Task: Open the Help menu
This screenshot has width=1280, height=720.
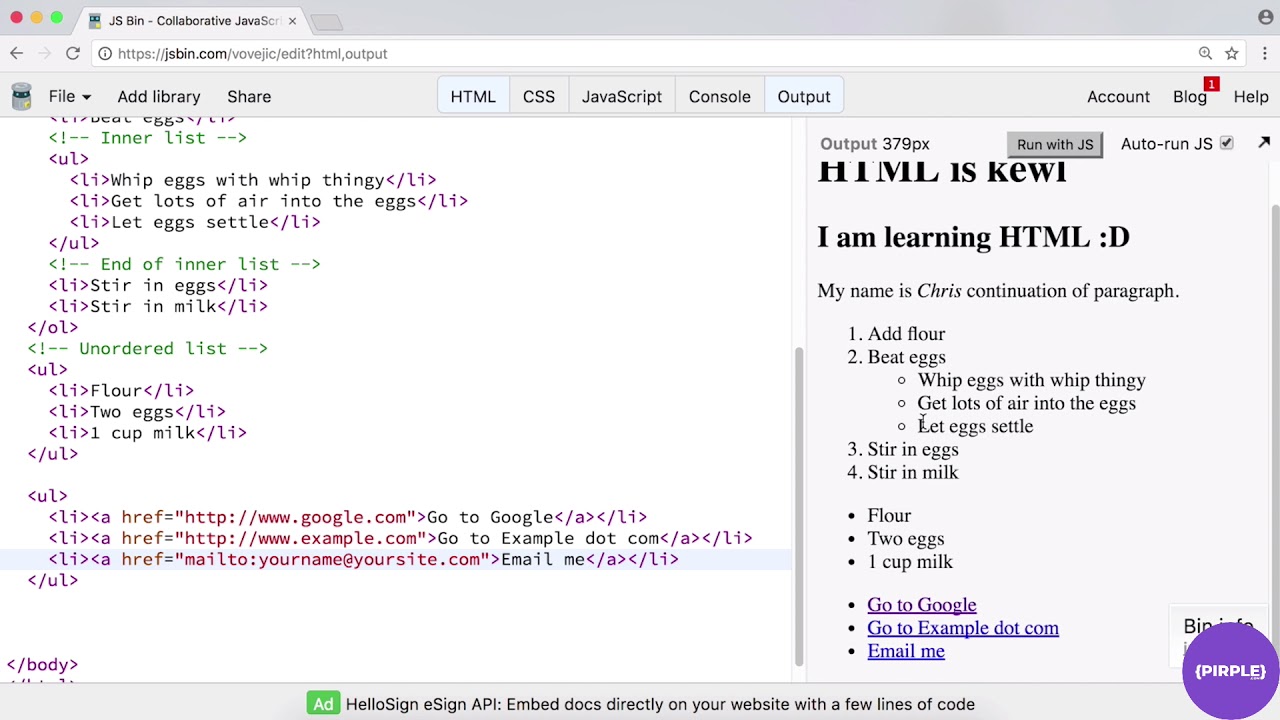Action: [1251, 96]
